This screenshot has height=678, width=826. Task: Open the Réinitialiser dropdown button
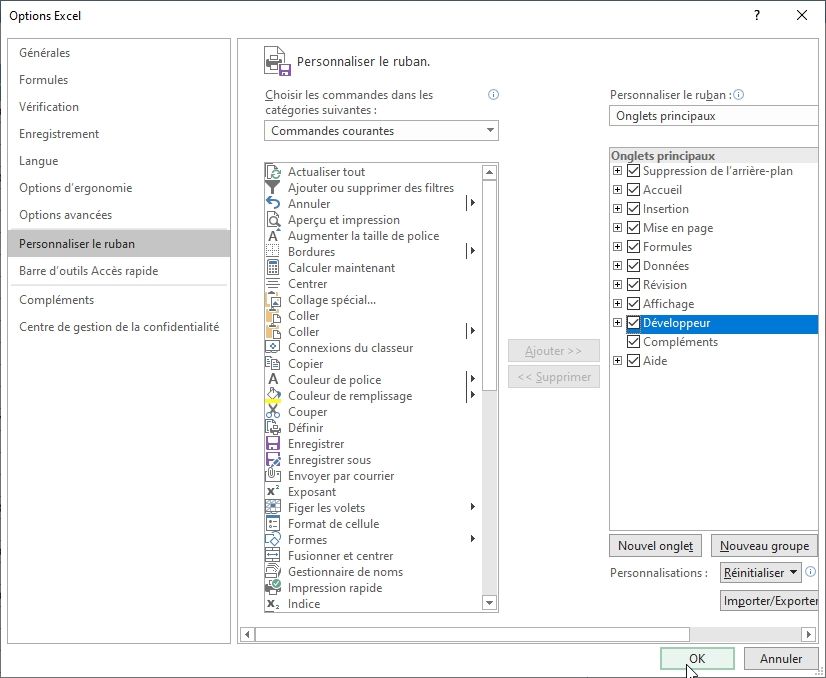760,573
